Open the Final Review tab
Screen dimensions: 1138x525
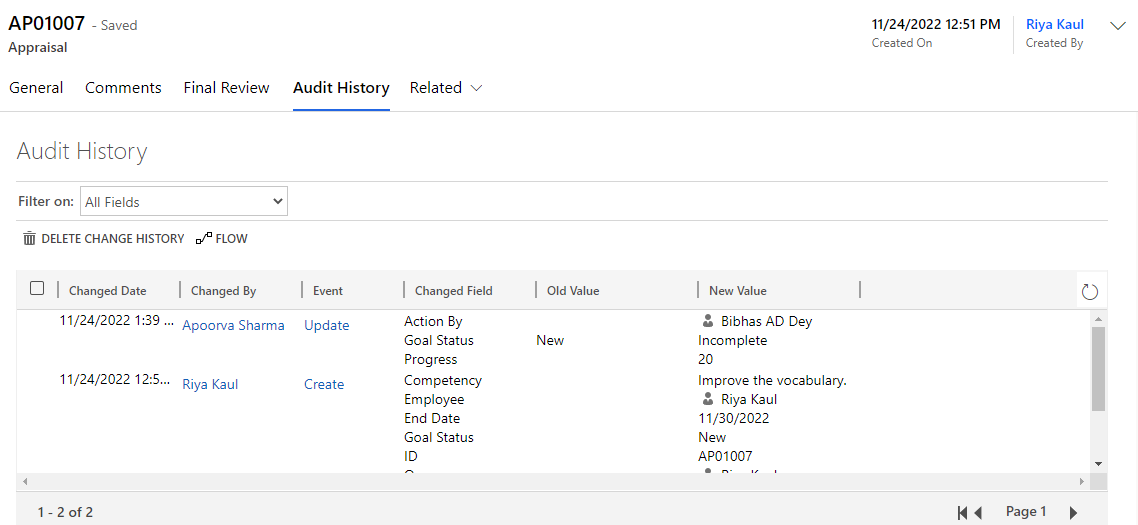(226, 88)
